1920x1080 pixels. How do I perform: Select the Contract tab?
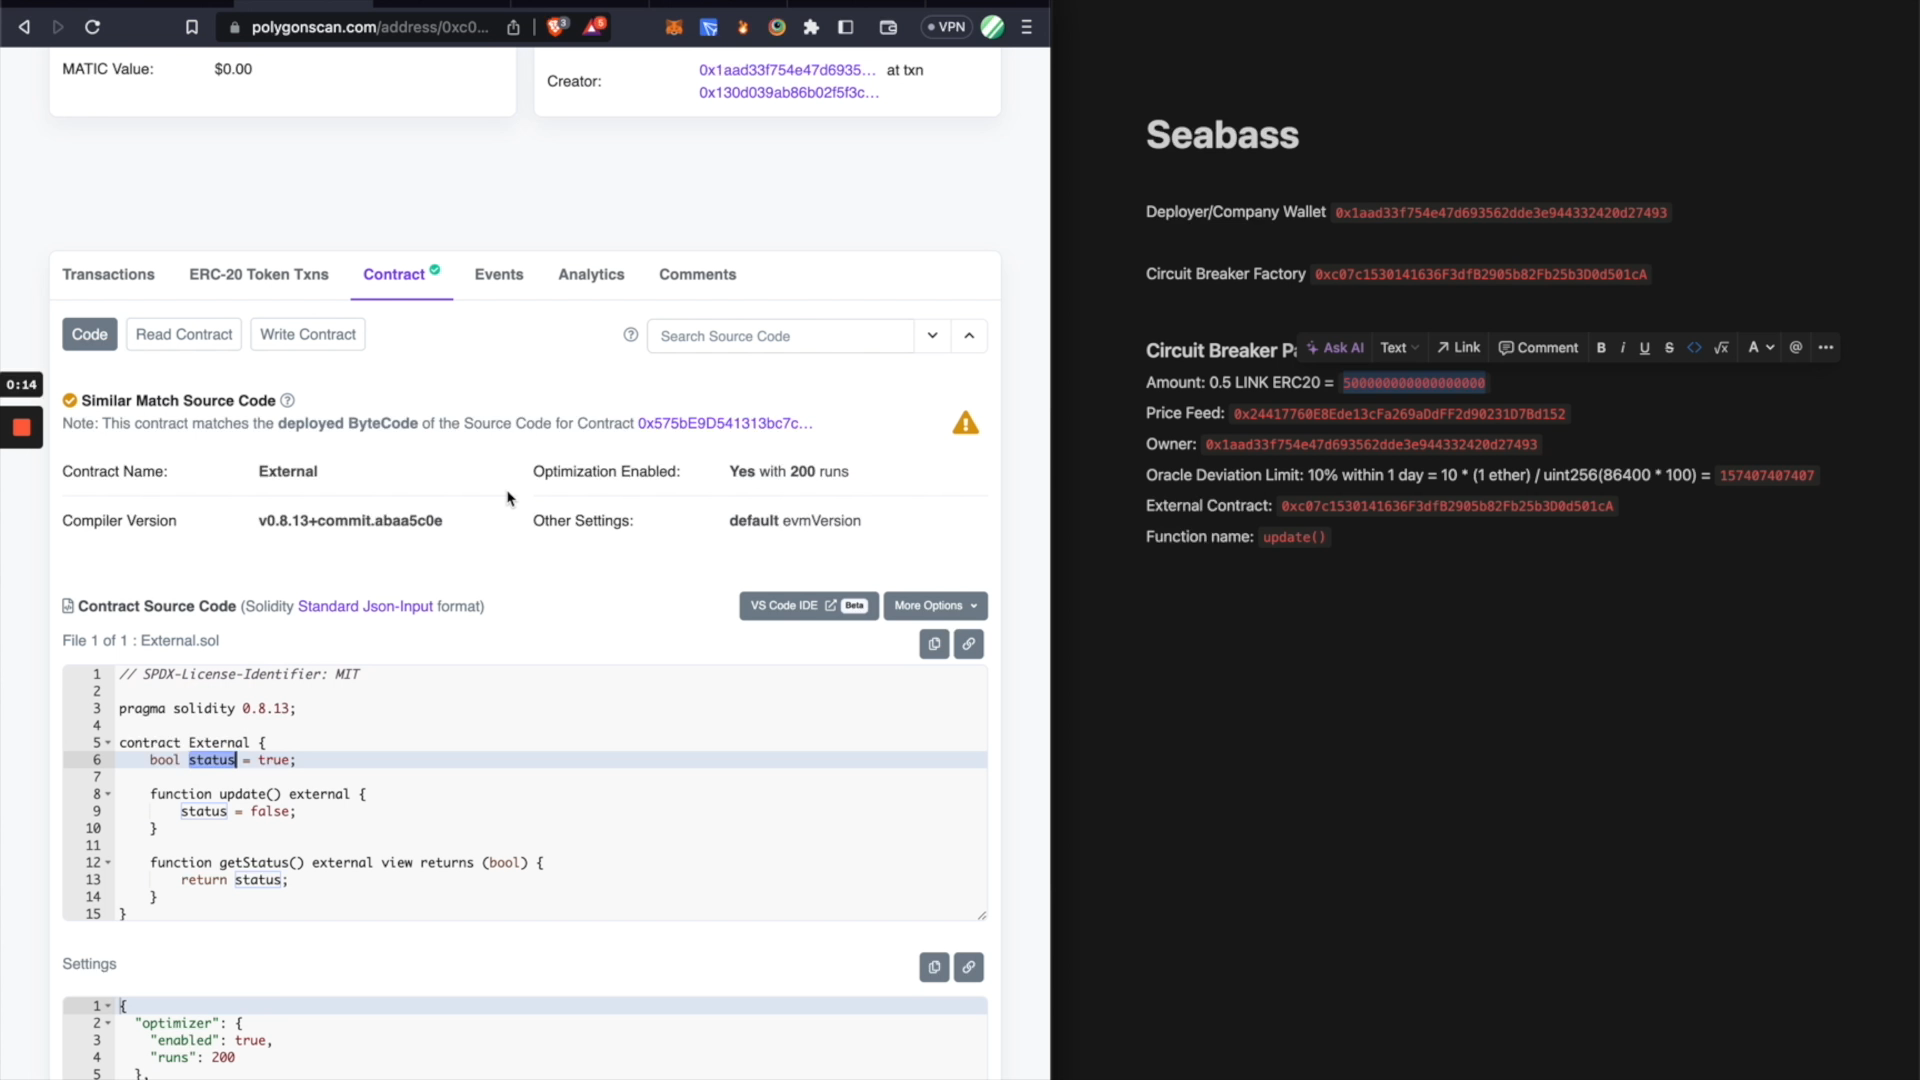401,274
